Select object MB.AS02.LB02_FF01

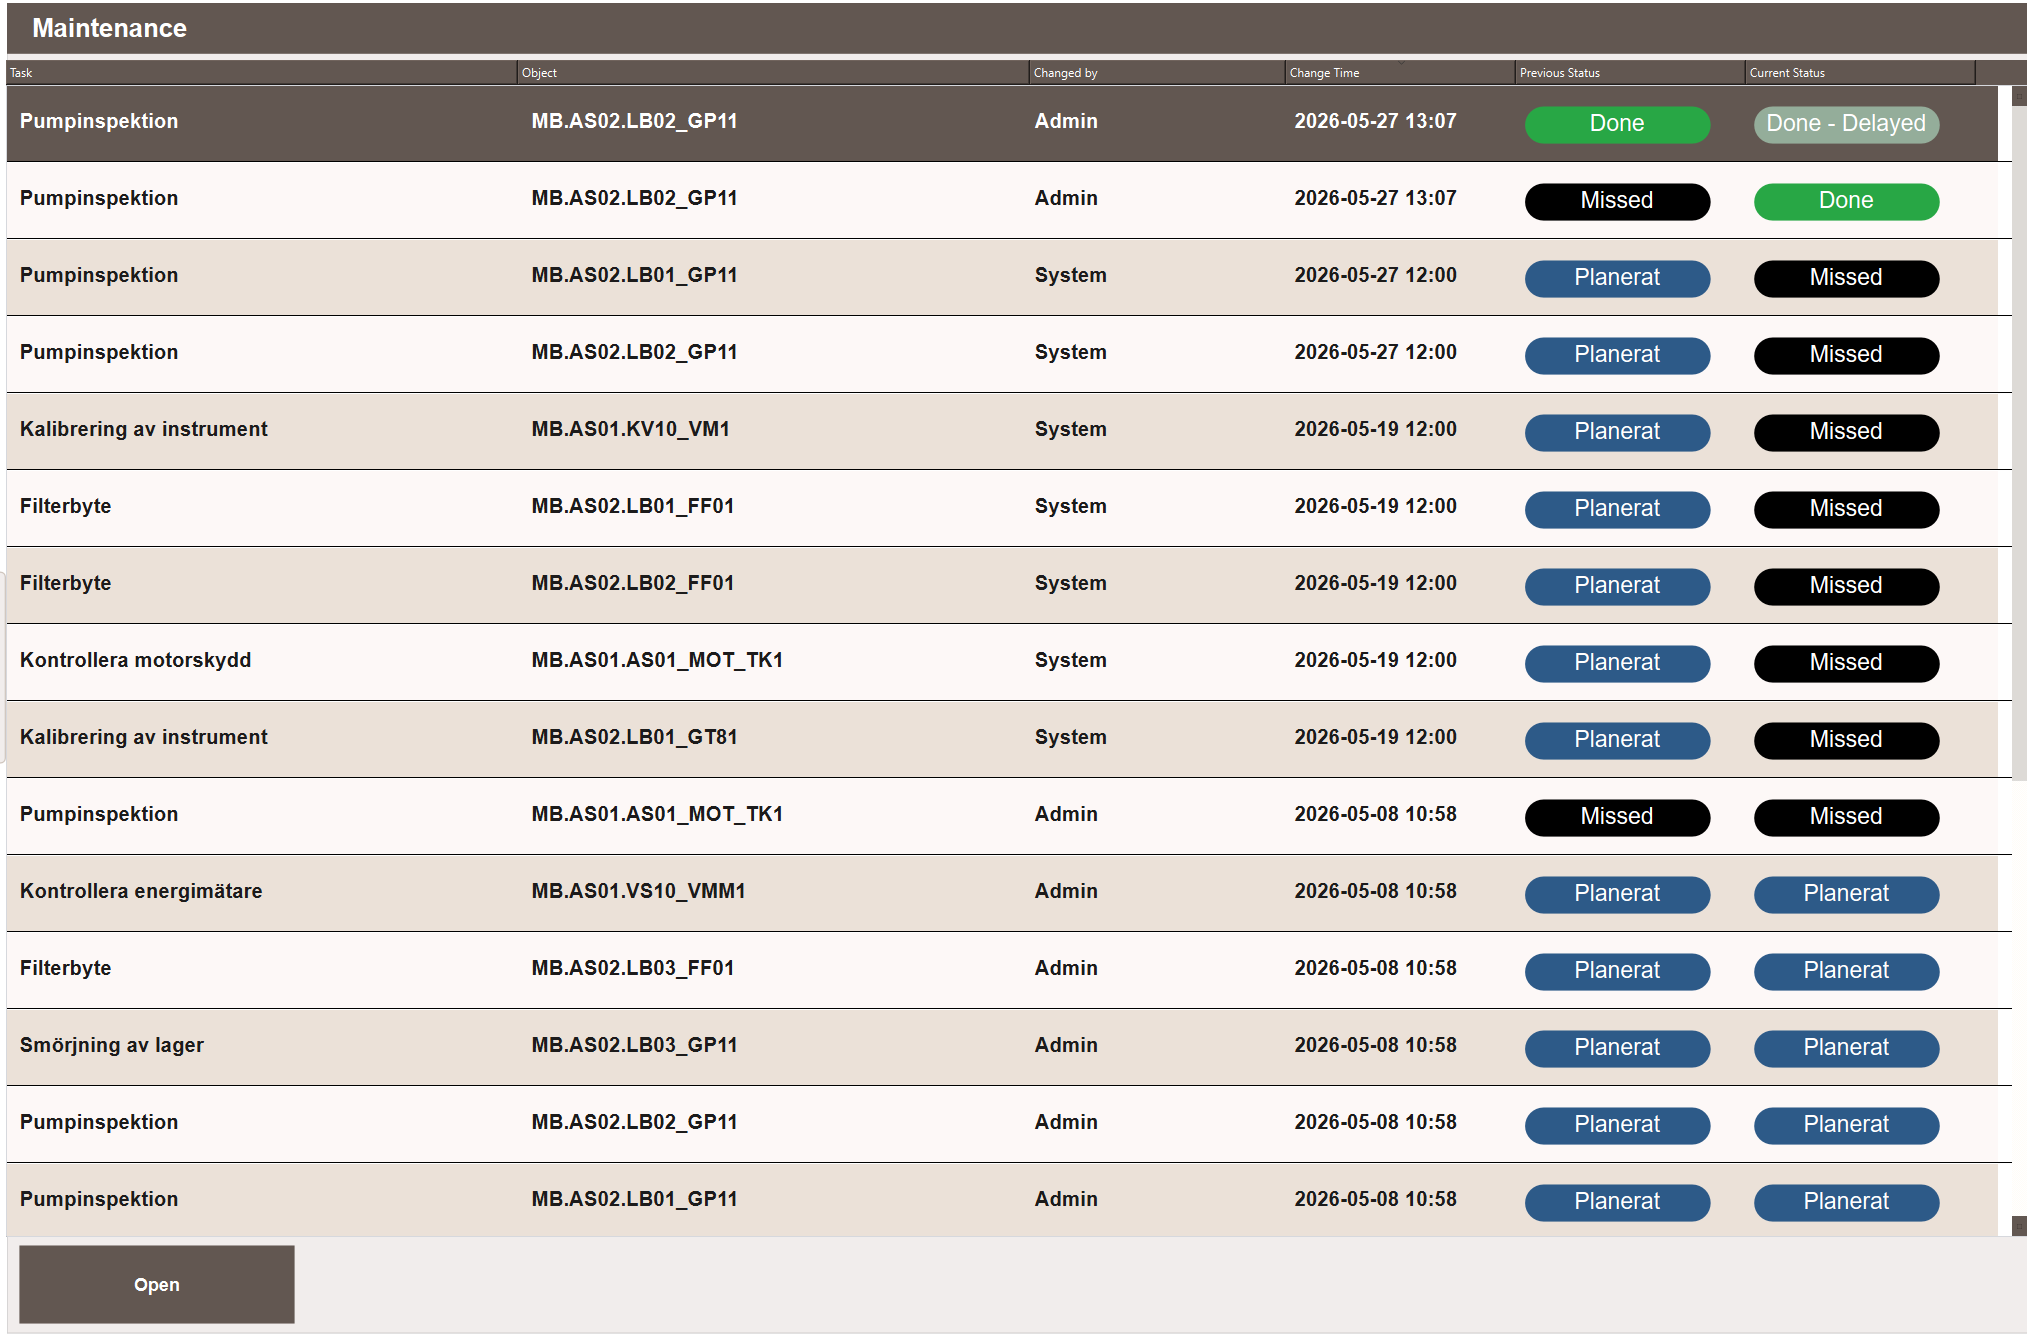point(632,583)
